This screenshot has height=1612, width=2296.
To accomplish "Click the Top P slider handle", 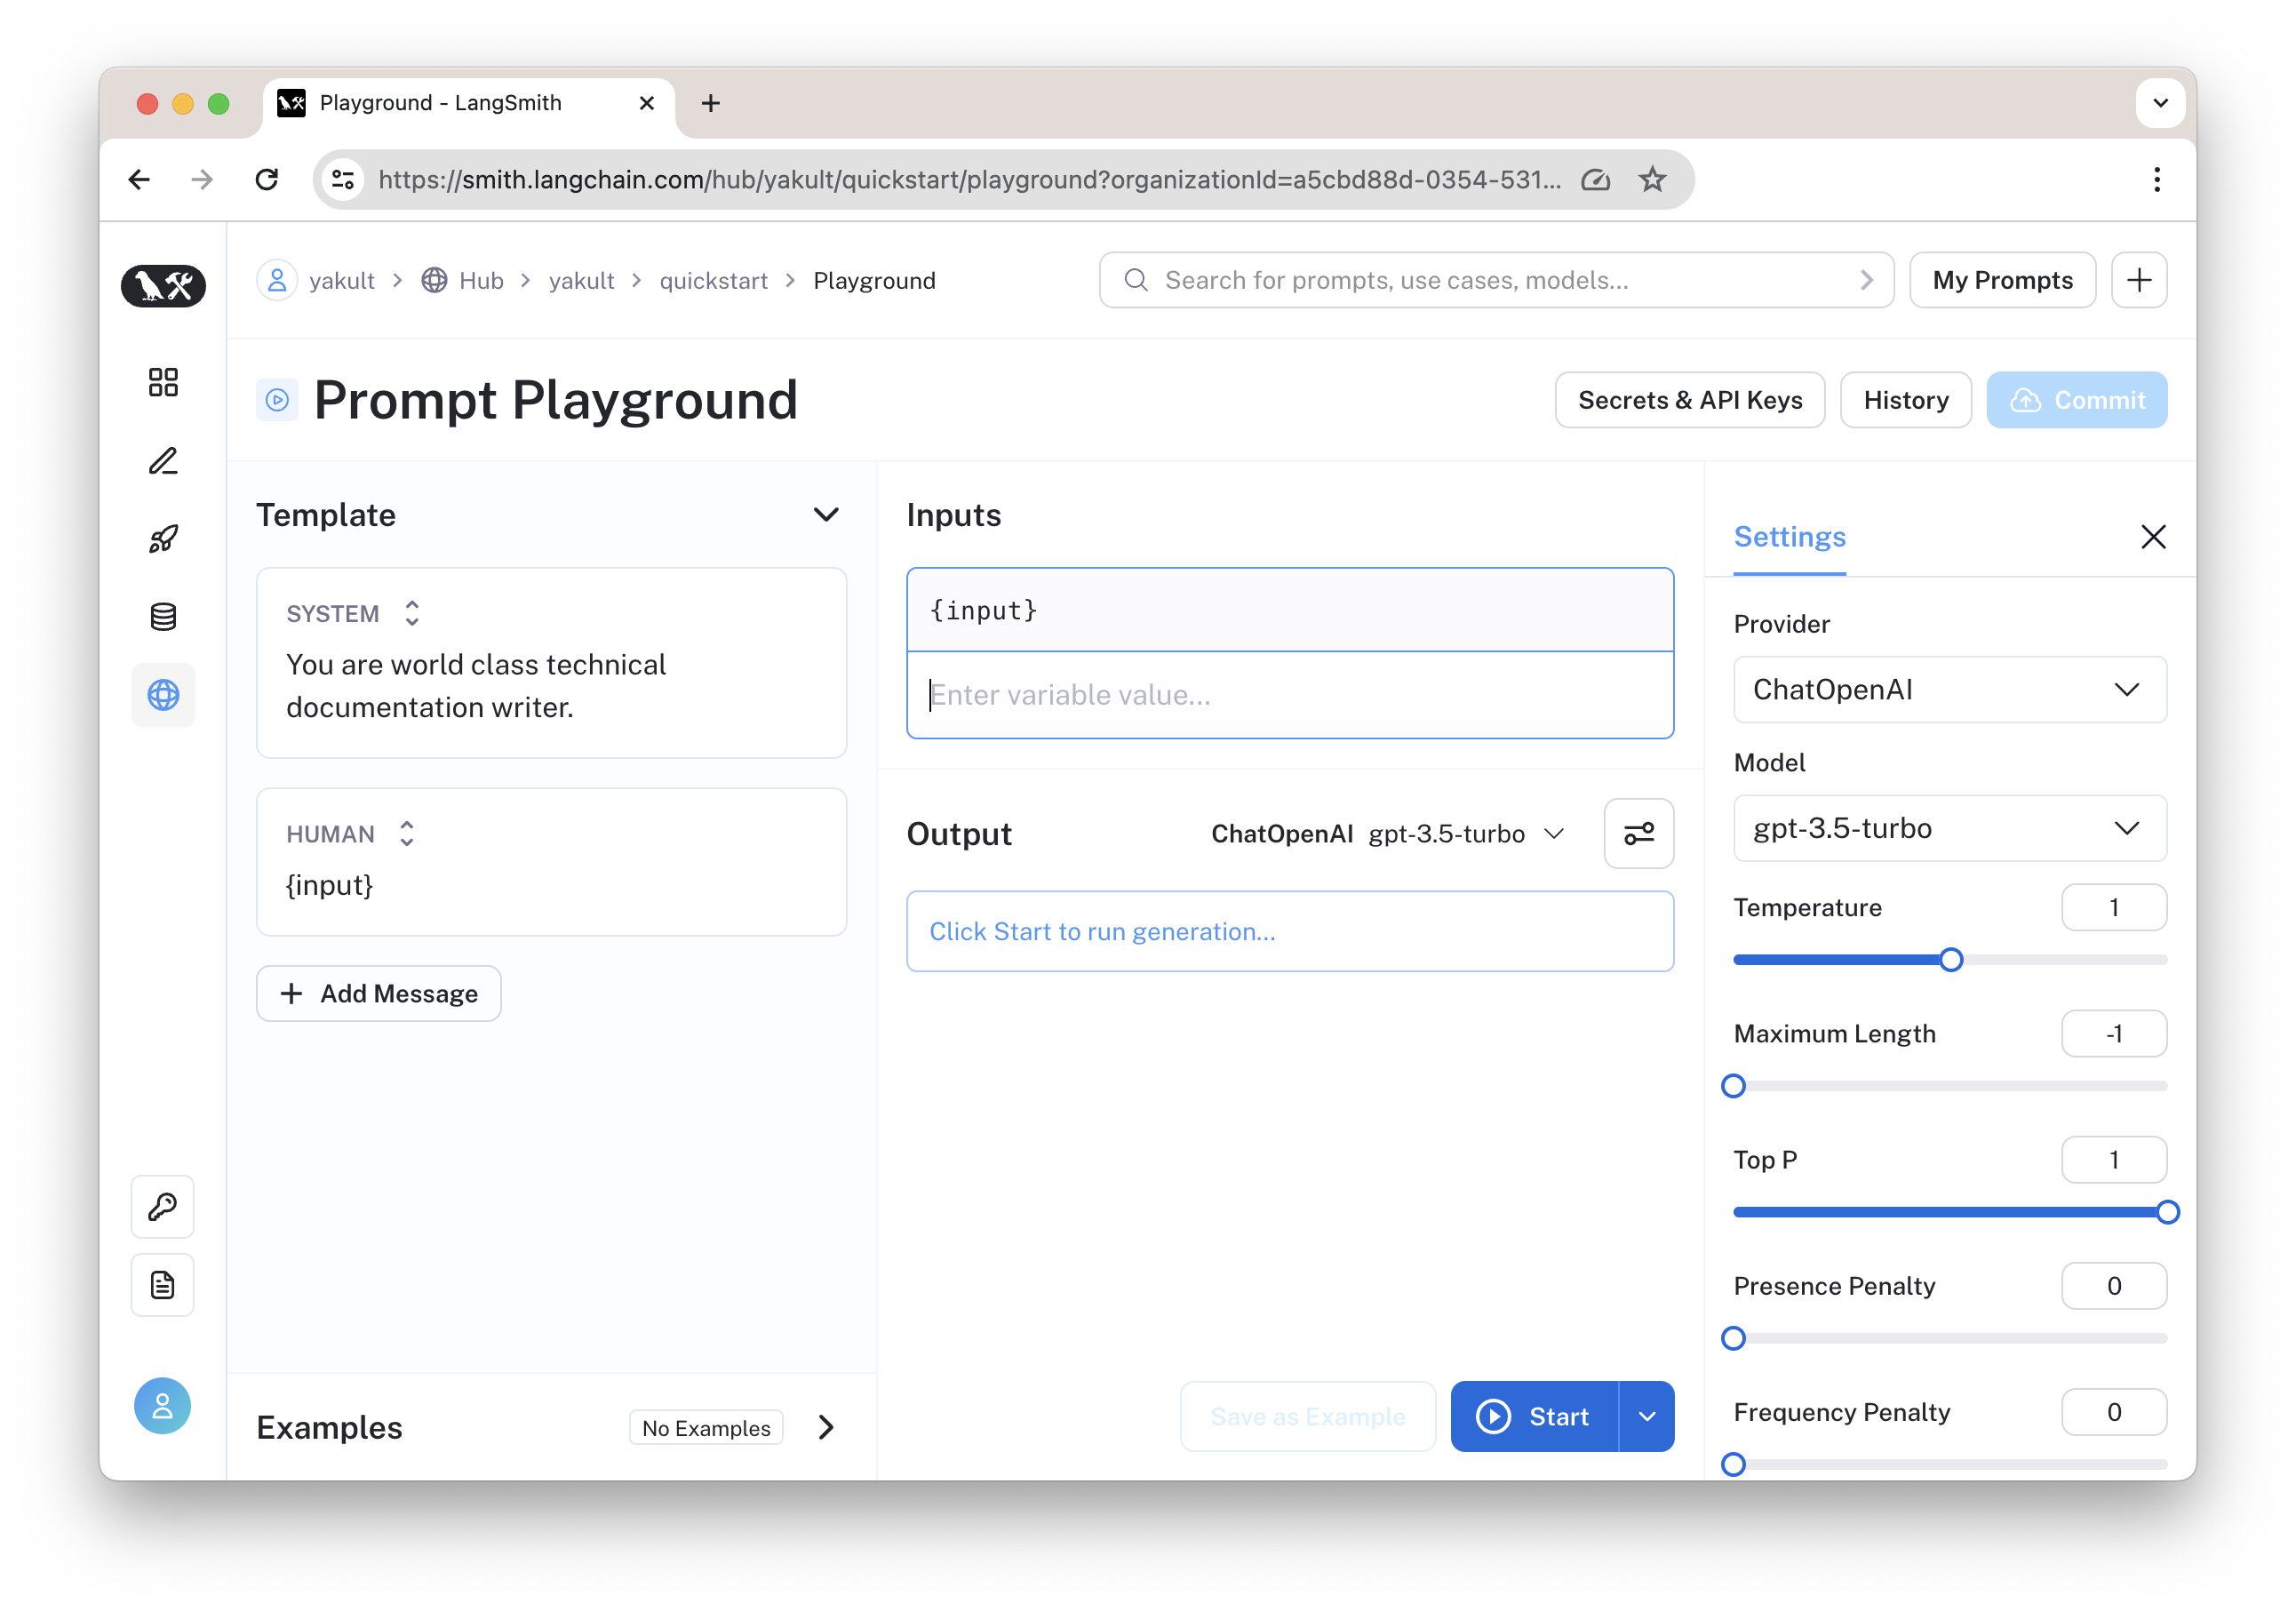I will [2167, 1212].
